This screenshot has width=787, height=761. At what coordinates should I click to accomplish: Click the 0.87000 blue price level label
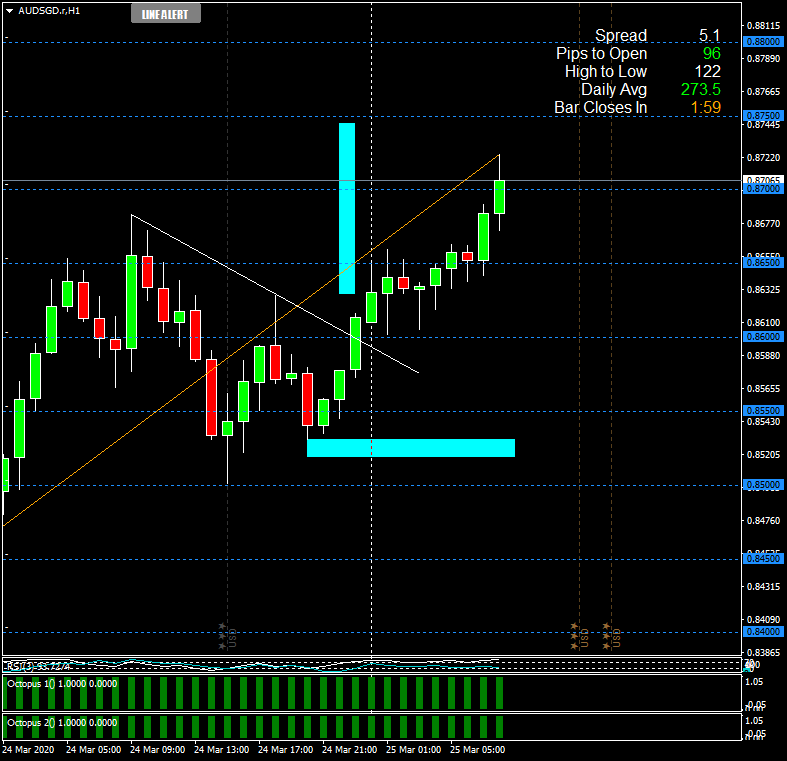(763, 189)
